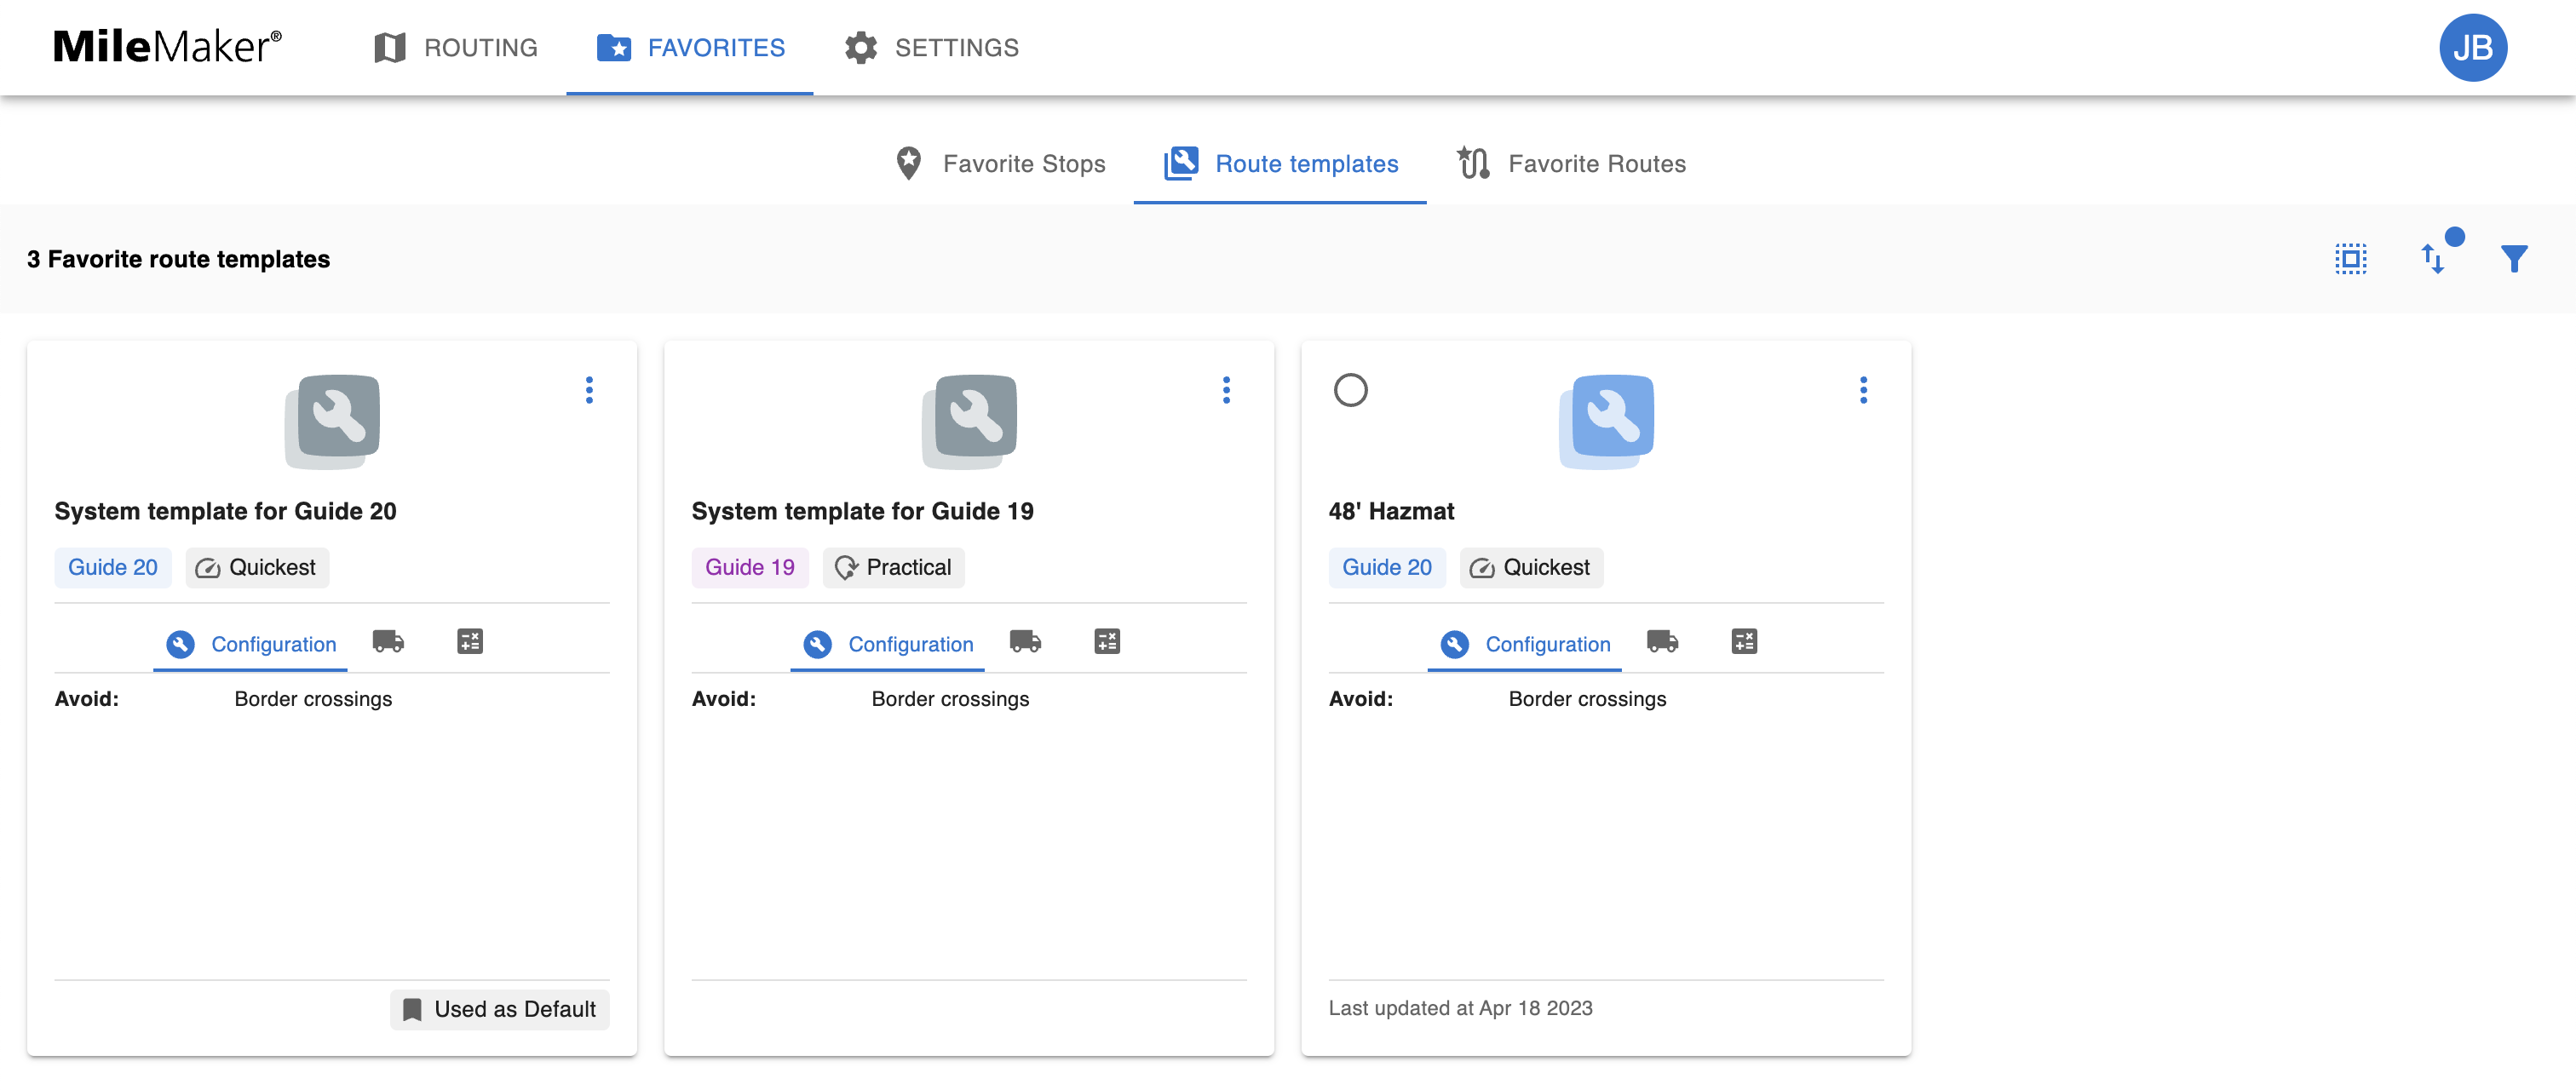Click the wrench icon of Guide 19 system template
Screen dimensions: 2576x1090
click(969, 421)
